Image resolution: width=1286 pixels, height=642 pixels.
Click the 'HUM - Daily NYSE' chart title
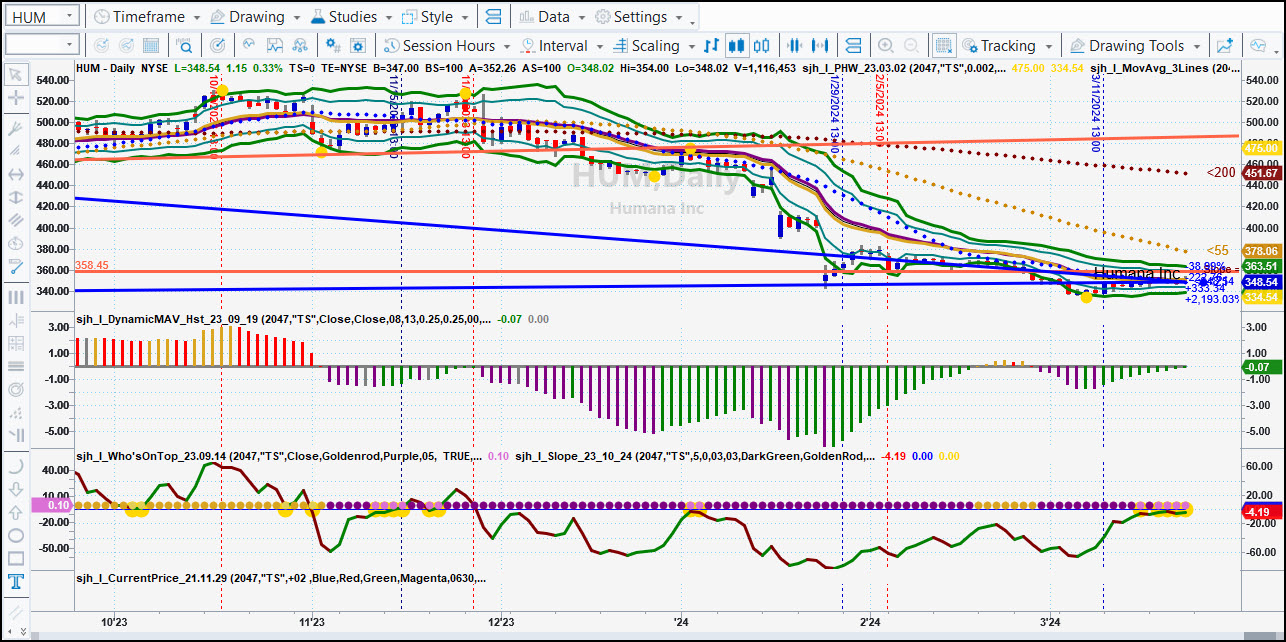point(122,68)
